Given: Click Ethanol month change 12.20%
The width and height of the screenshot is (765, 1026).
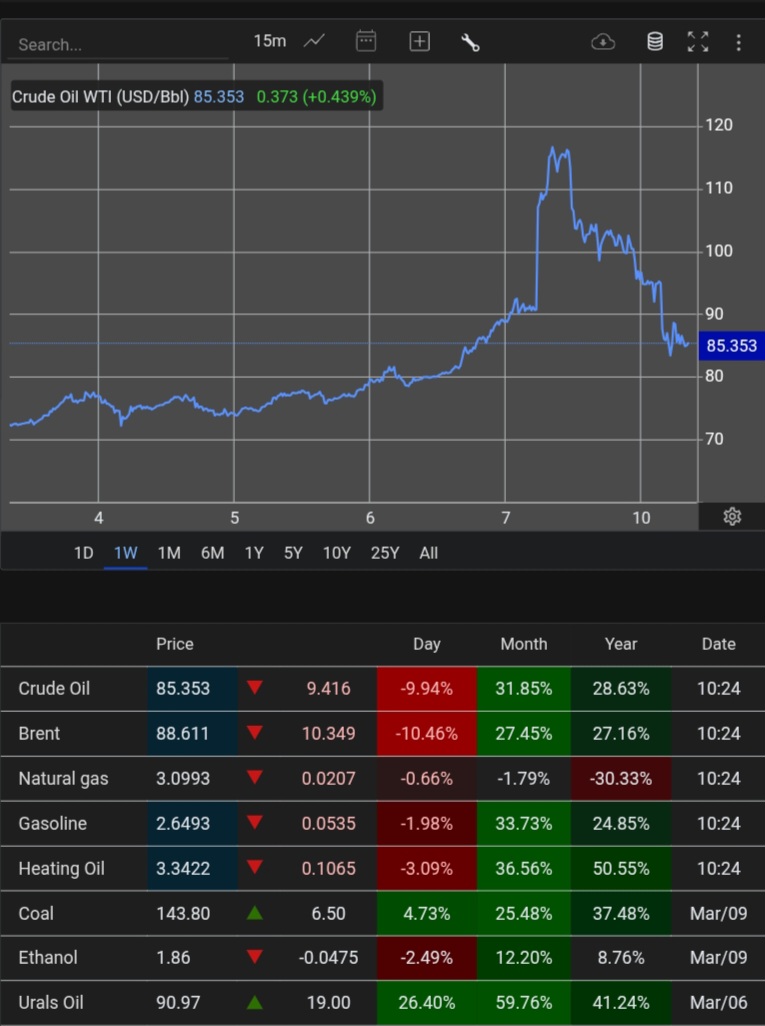Looking at the screenshot, I should tap(524, 958).
